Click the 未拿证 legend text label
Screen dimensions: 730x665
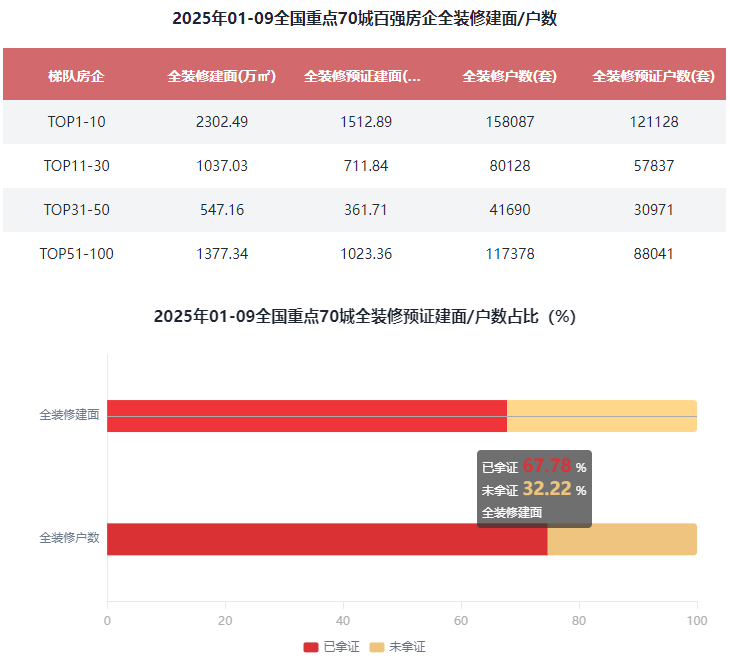[407, 647]
